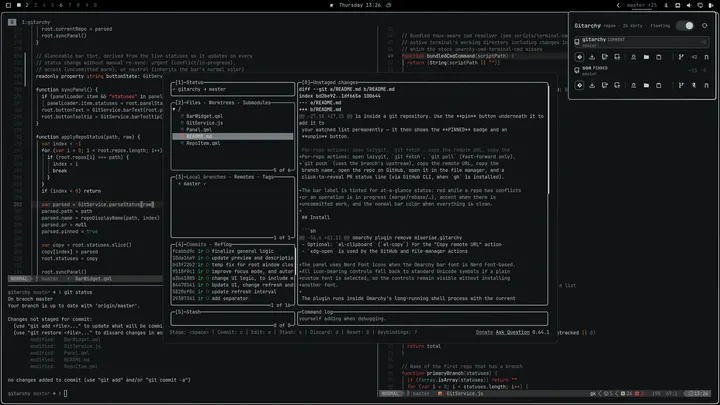
Task: Click the upload-arrow icon in gitarchy repo row
Action: click(x=633, y=57)
